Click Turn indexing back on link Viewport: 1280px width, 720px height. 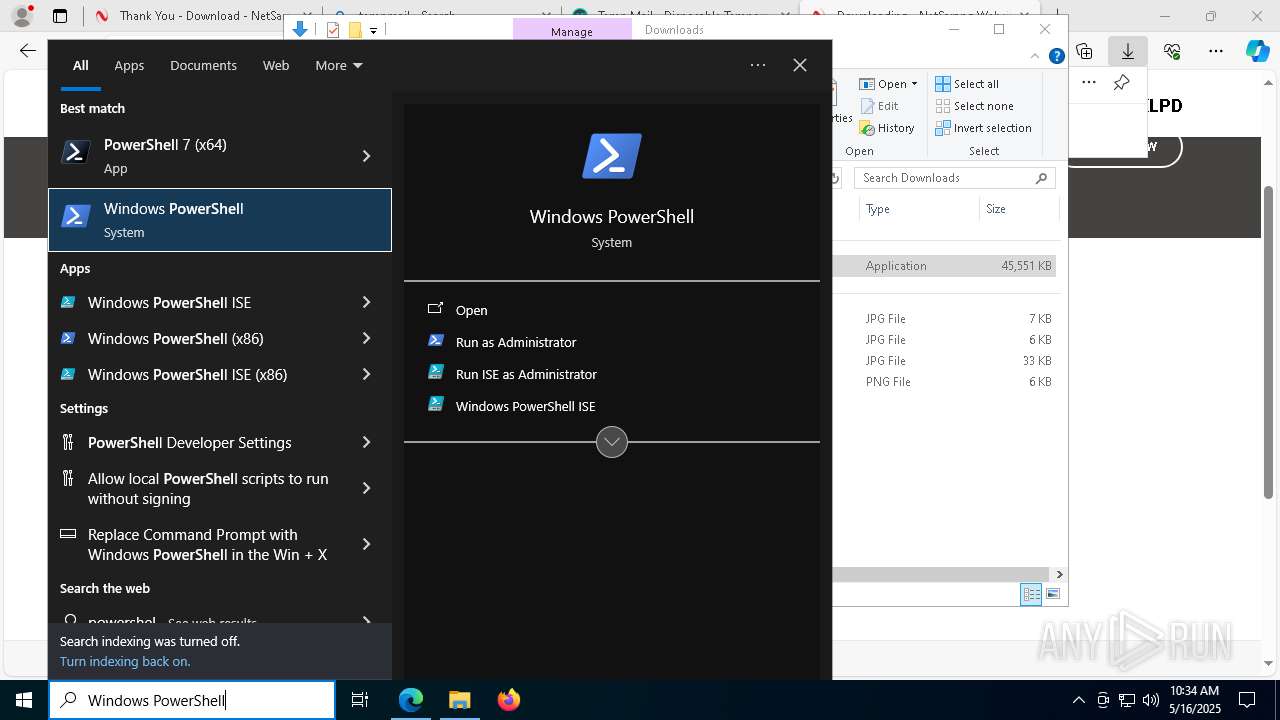125,661
